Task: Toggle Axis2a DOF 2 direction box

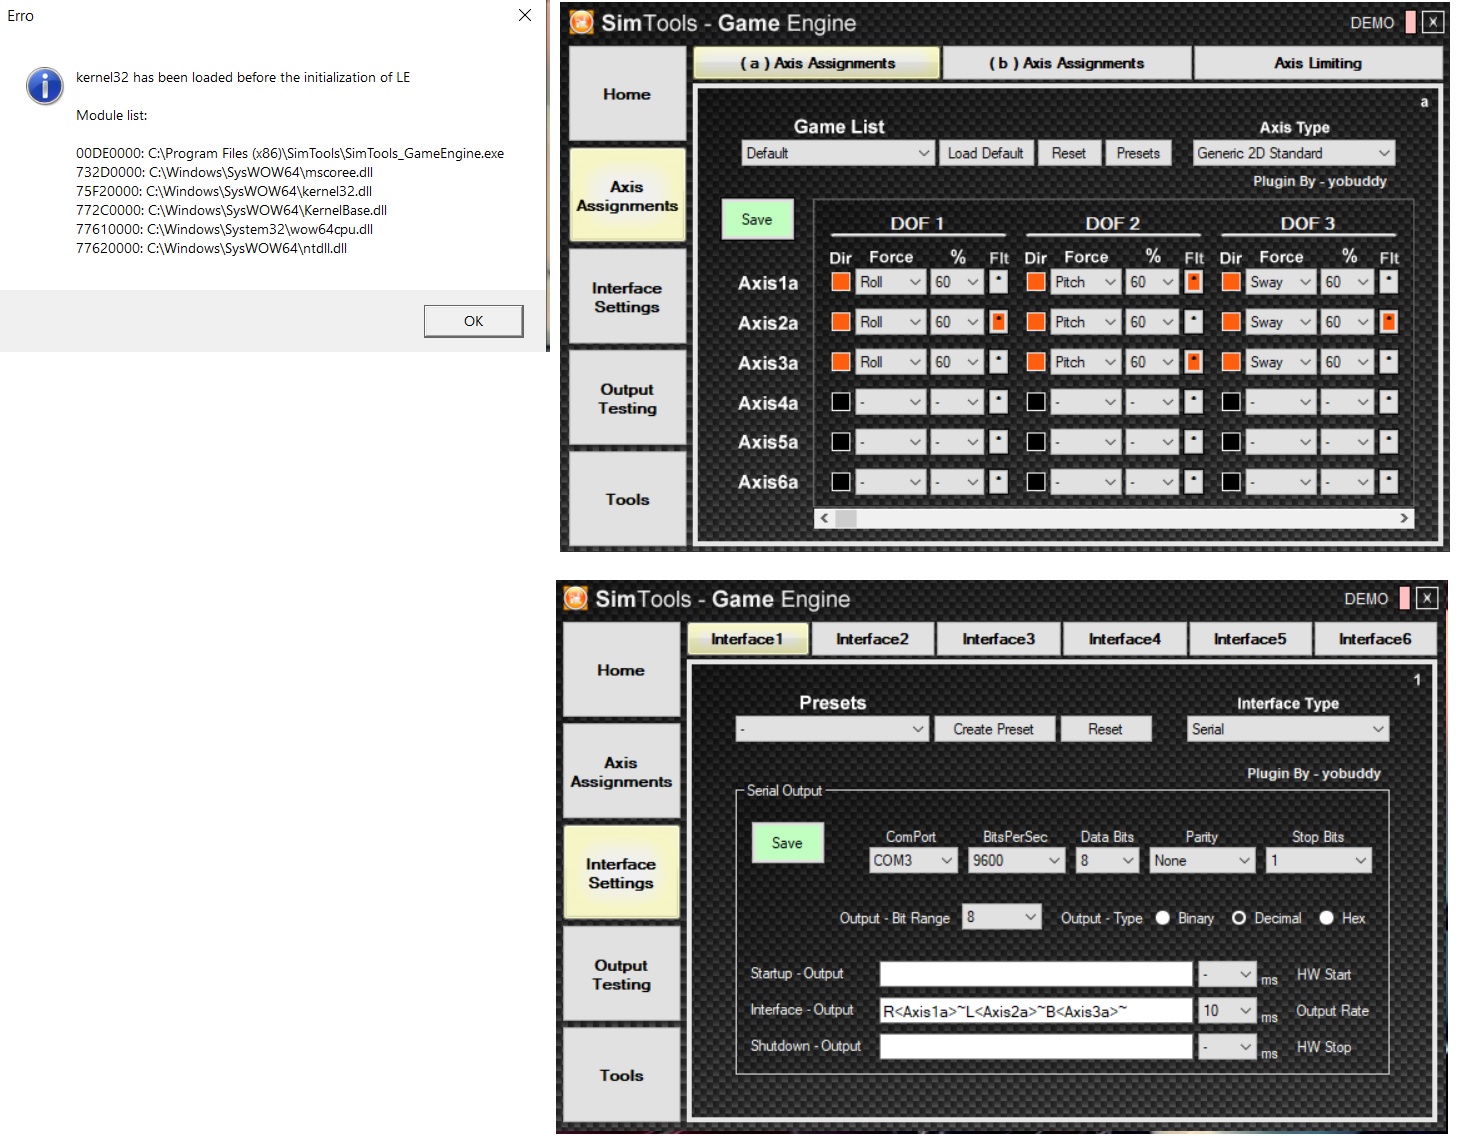Action: (x=1036, y=322)
